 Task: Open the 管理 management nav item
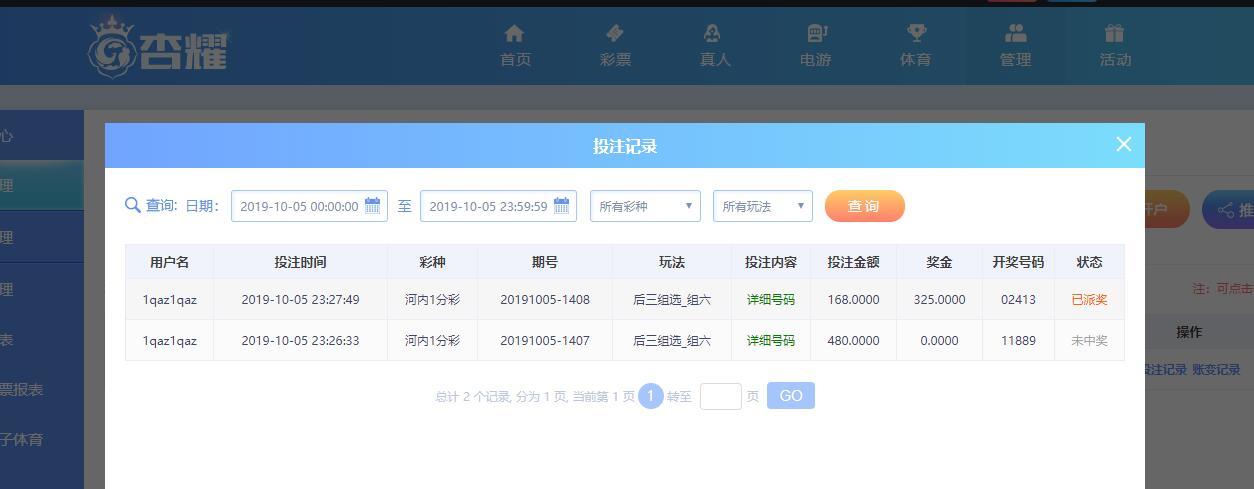click(x=1015, y=46)
